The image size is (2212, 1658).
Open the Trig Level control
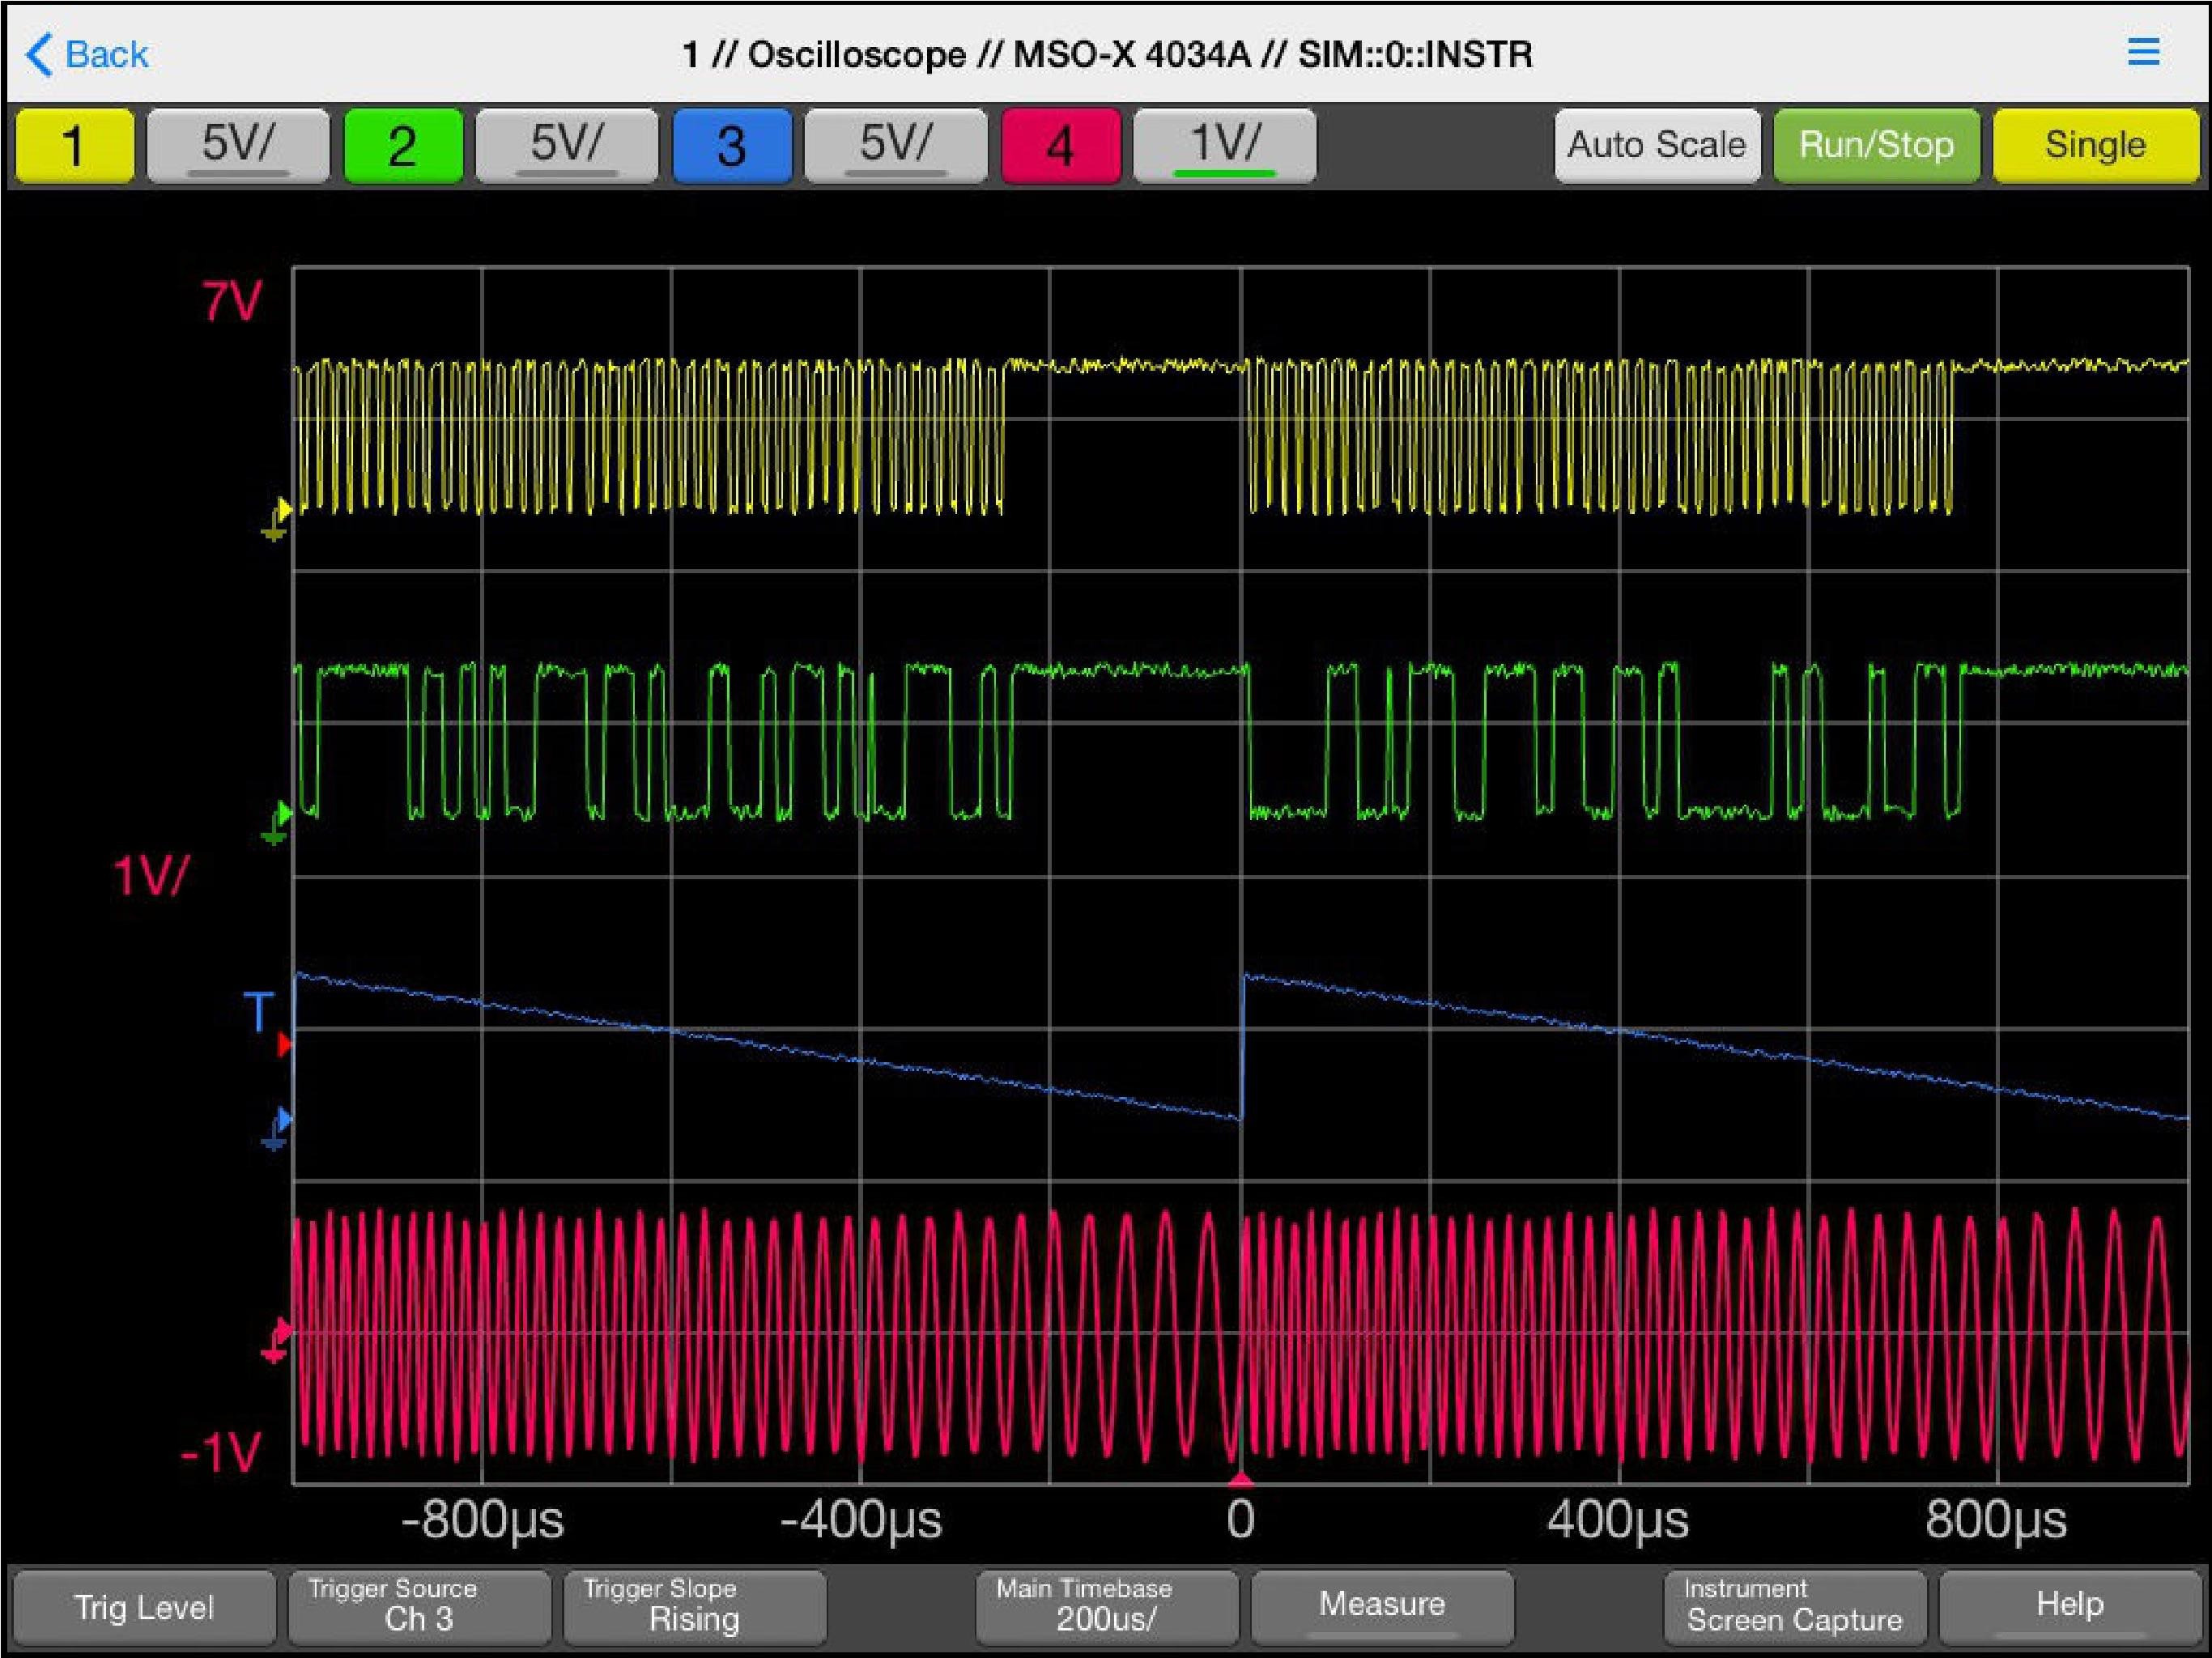tap(144, 1607)
